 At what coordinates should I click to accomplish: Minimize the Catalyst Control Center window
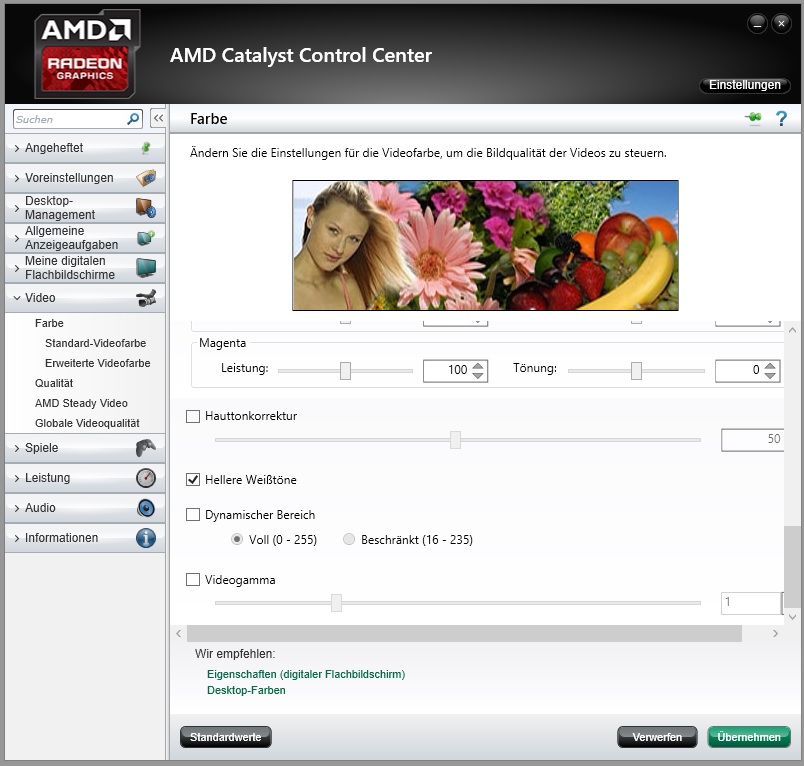click(757, 24)
